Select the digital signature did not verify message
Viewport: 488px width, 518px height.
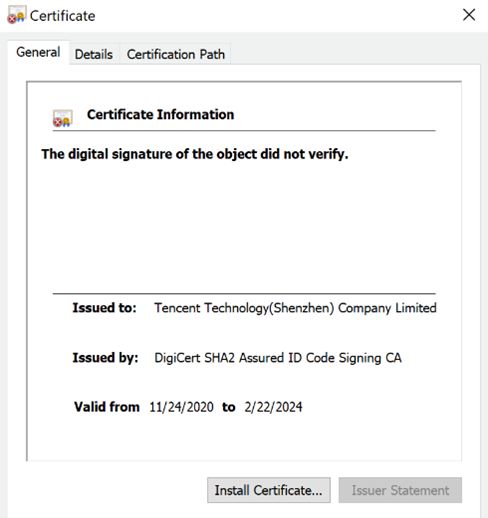coord(195,154)
